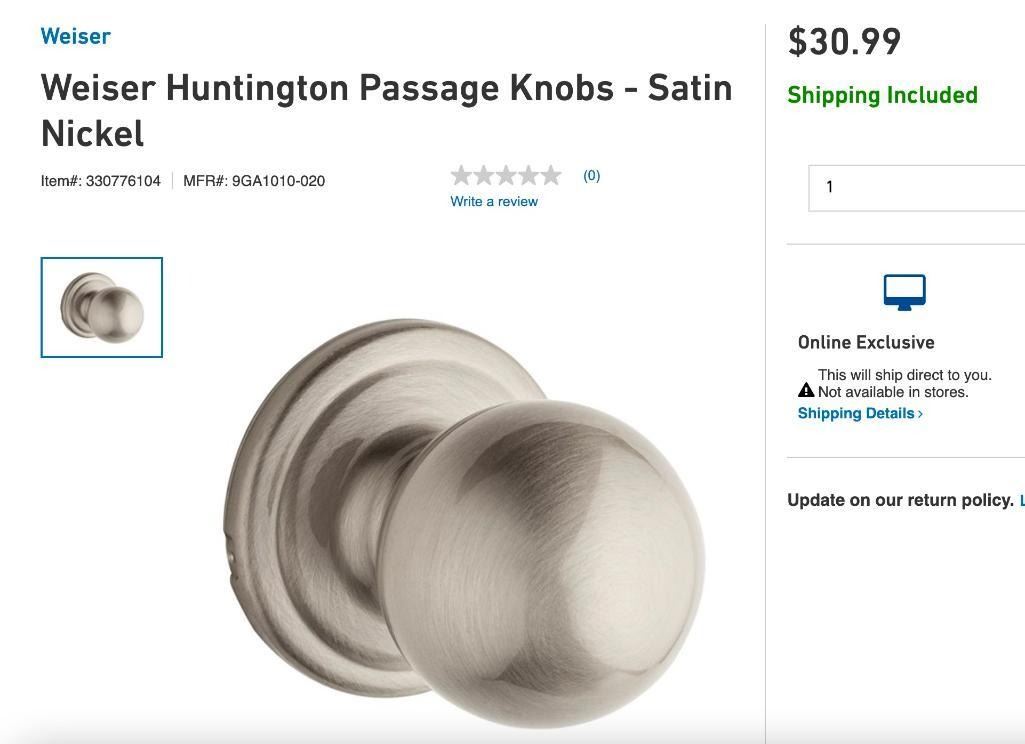Viewport: 1025px width, 744px height.
Task: Select the third rating star
Action: click(506, 176)
